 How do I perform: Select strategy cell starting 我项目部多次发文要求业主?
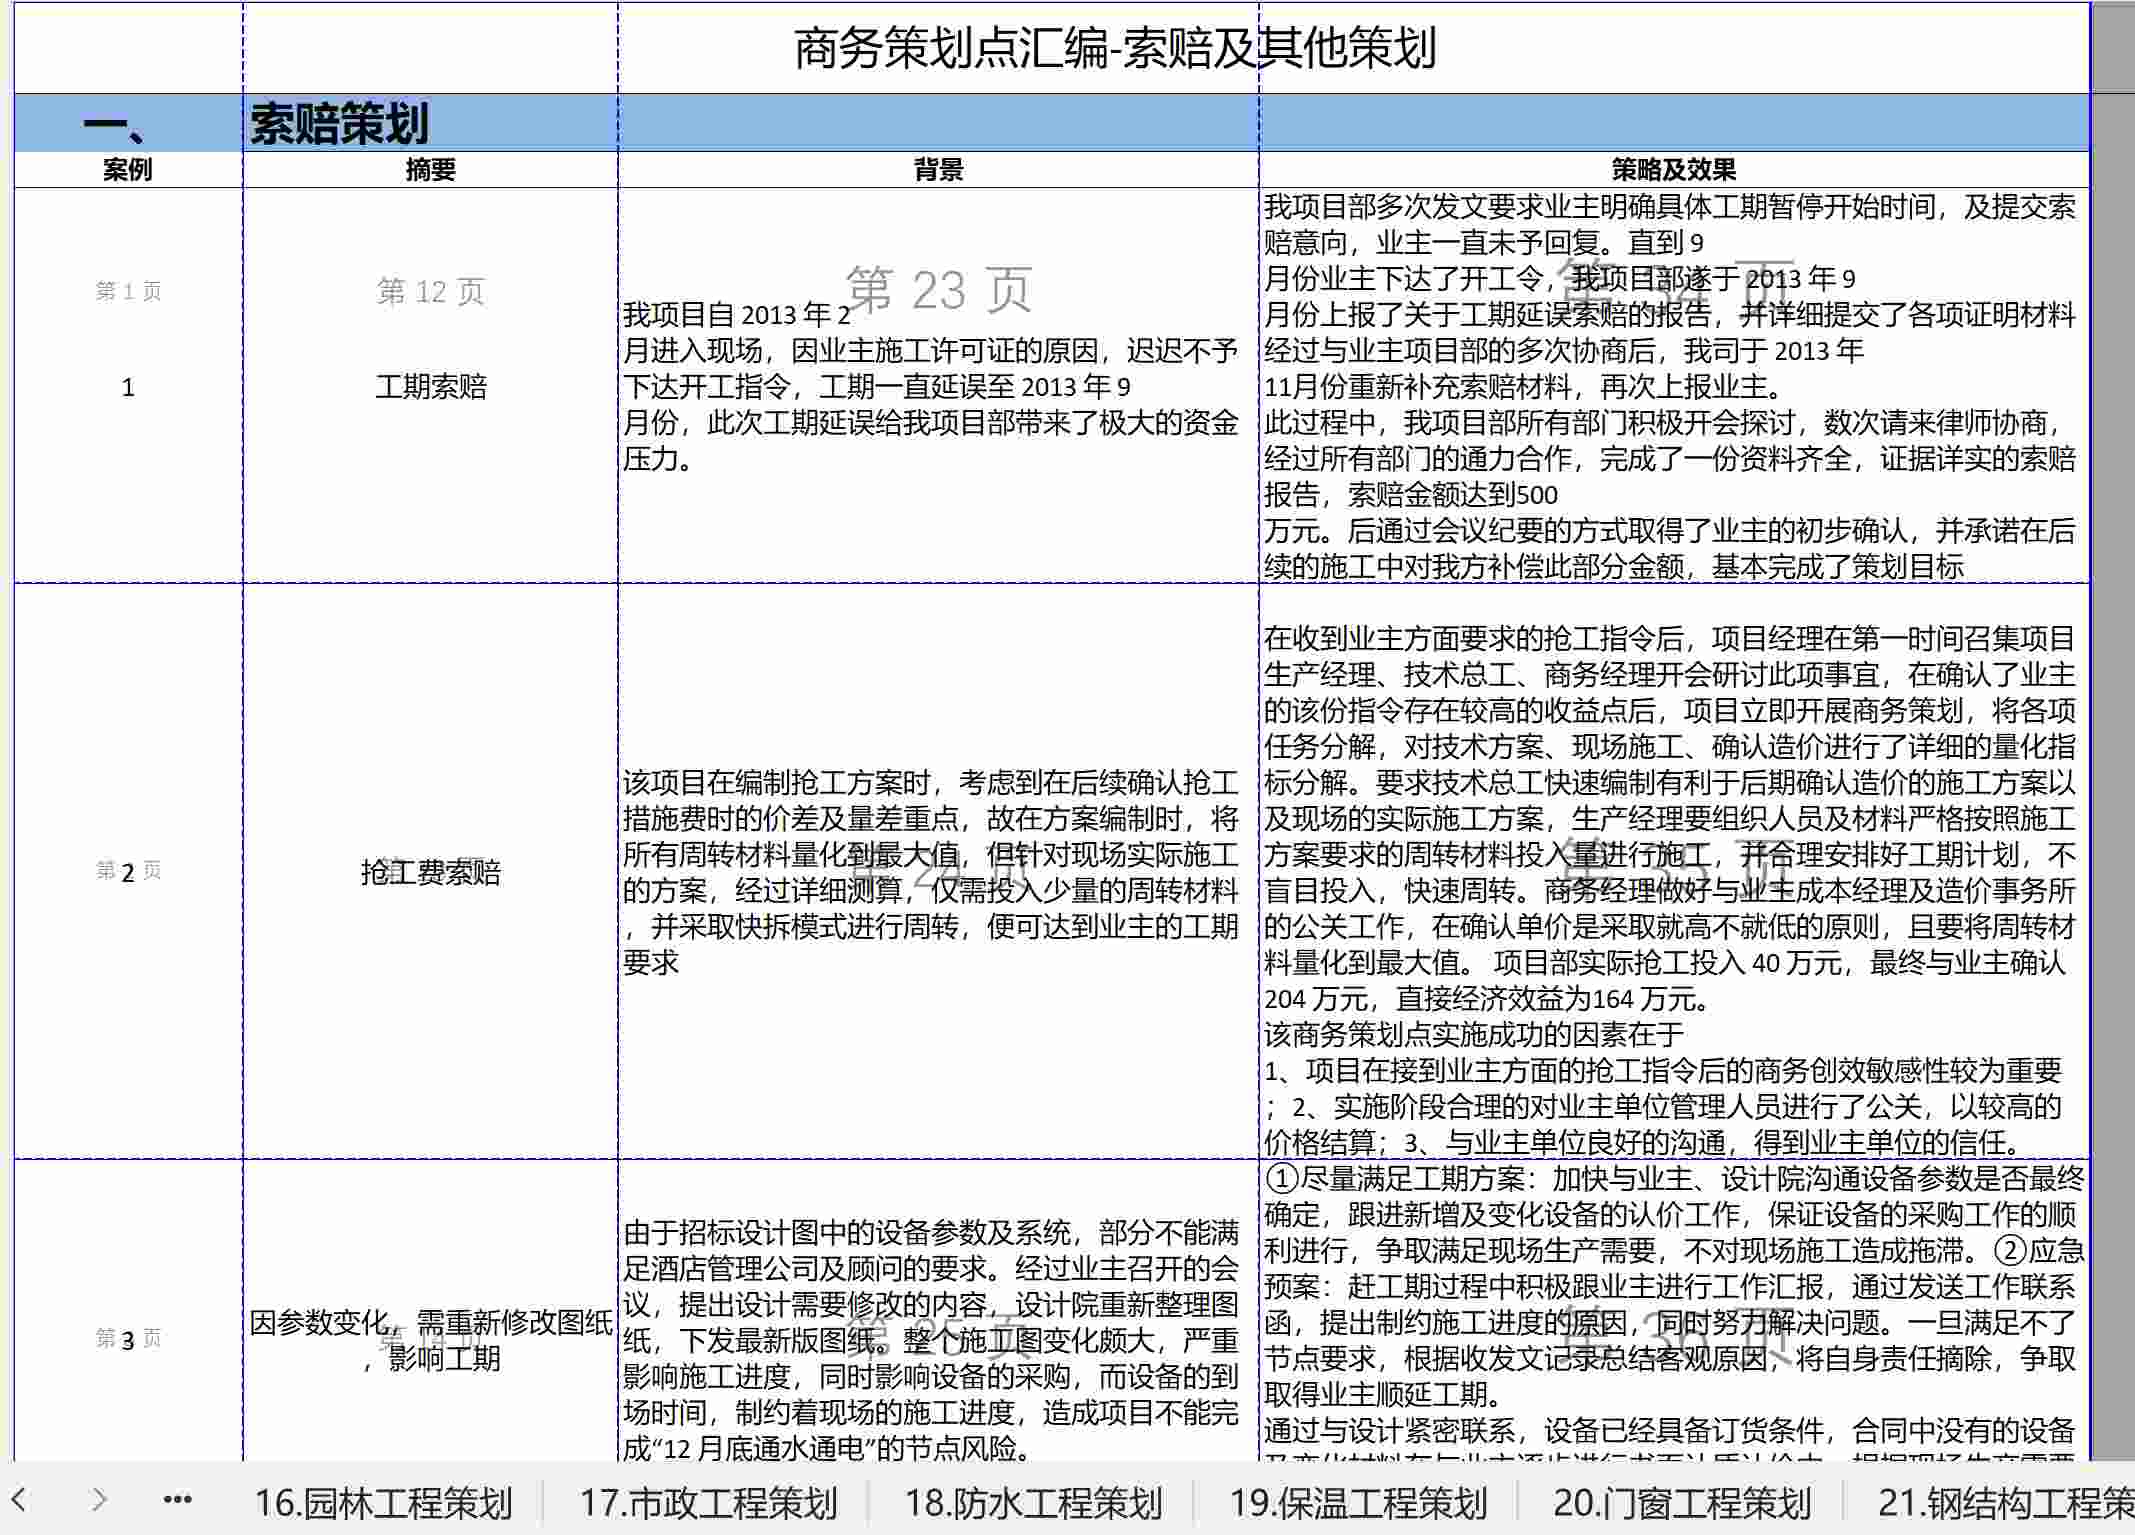click(x=1674, y=386)
